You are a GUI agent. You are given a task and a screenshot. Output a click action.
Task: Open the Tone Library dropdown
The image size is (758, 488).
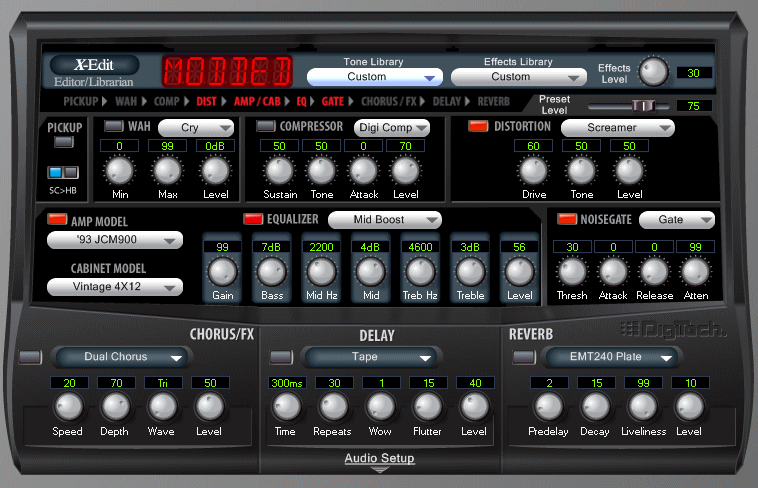375,77
